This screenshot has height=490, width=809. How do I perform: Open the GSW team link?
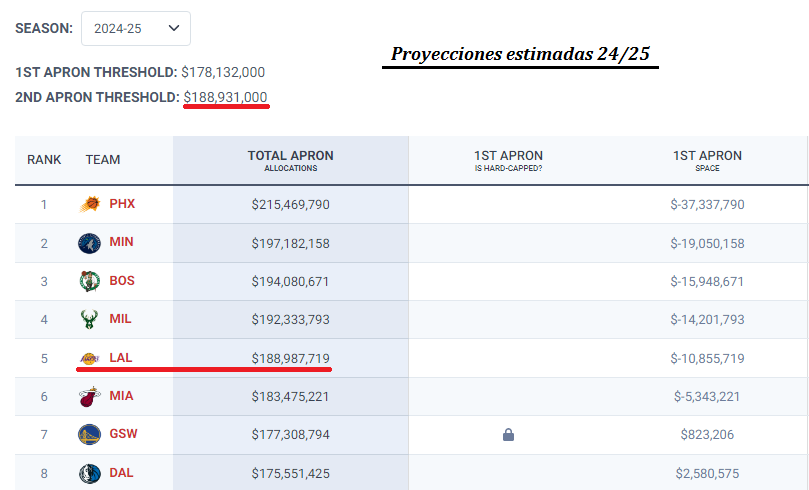point(123,434)
